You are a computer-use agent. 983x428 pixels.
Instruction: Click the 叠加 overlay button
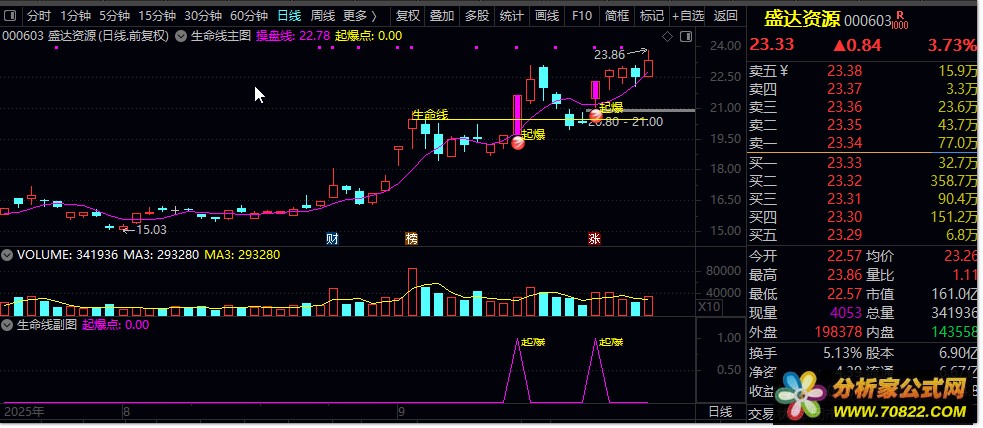point(442,15)
